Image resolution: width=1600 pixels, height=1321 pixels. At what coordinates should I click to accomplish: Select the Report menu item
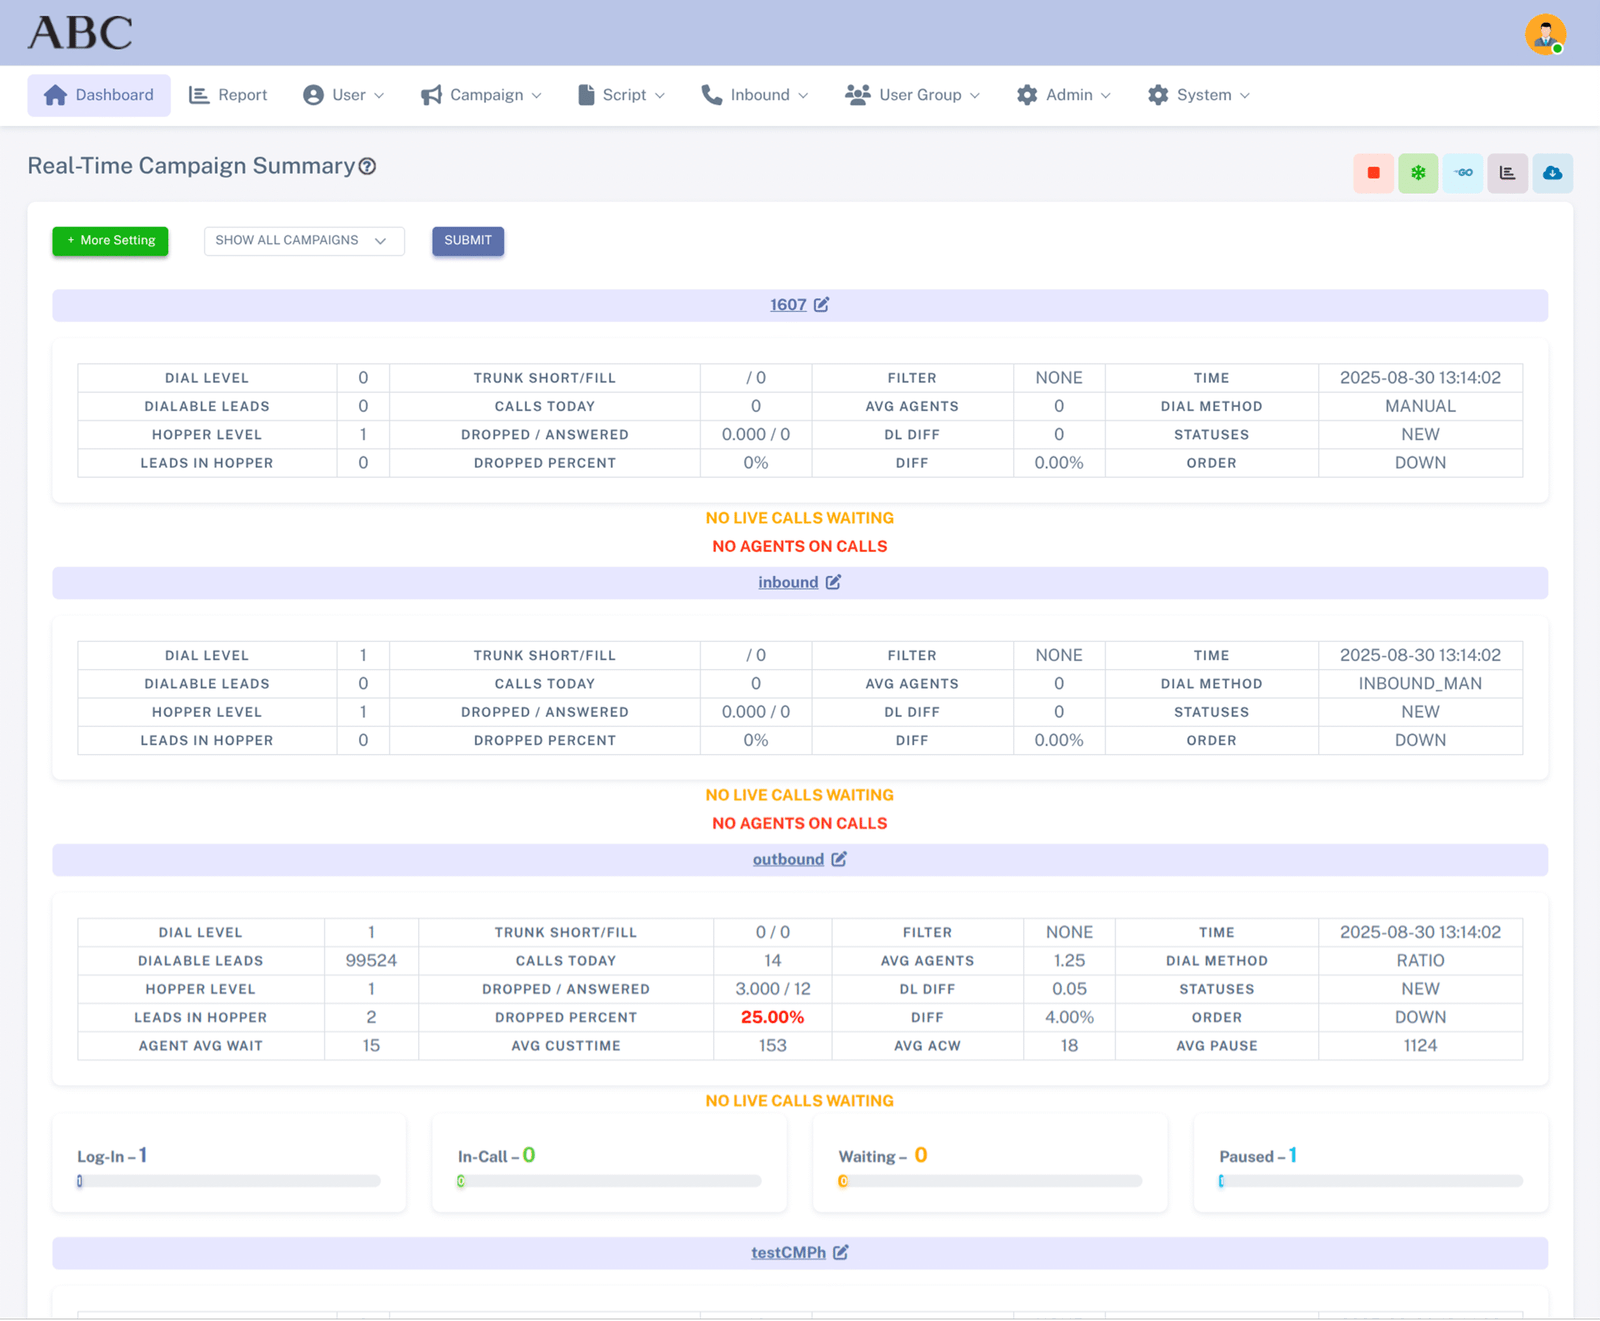(242, 94)
